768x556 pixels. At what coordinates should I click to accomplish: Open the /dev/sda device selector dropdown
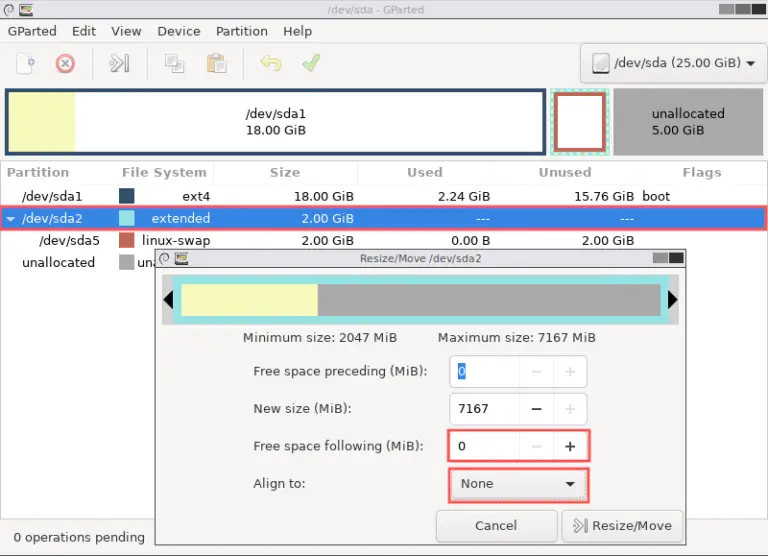coord(673,63)
